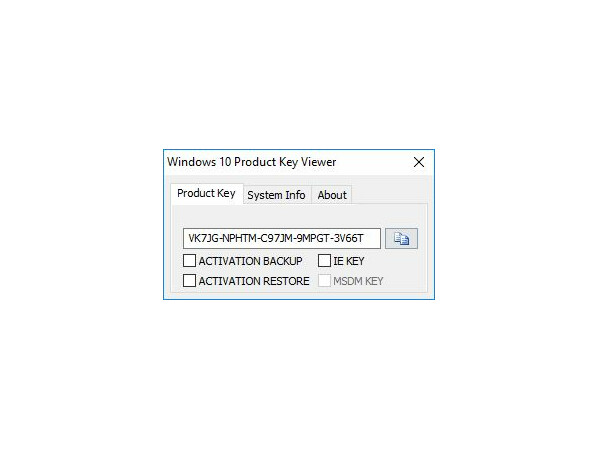The width and height of the screenshot is (598, 449).
Task: Open the About tab
Action: click(332, 195)
